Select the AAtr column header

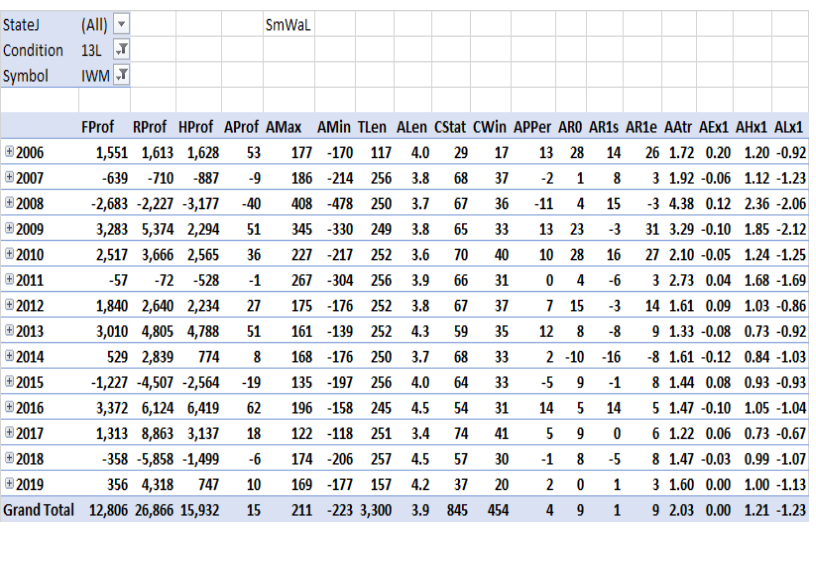tap(678, 127)
